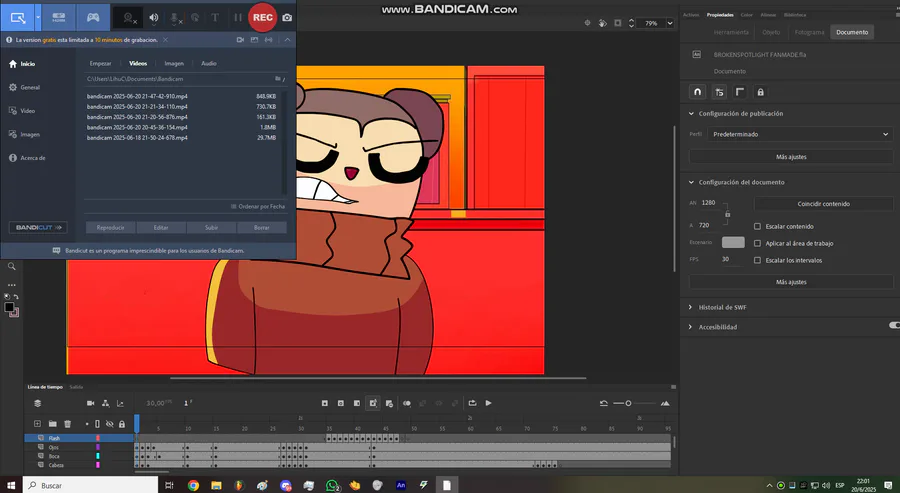This screenshot has height=493, width=900.
Task: Open recording mode dropdown arrow in Bandicam
Action: coord(38,17)
